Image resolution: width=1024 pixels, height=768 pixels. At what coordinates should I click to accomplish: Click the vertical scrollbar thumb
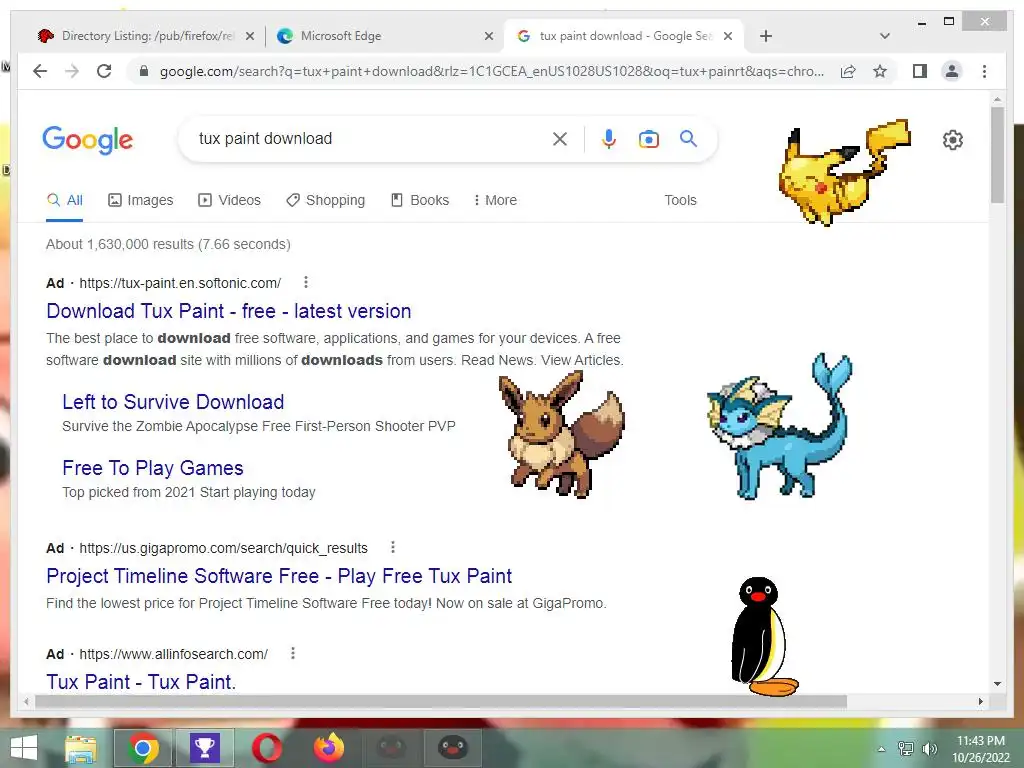click(997, 154)
